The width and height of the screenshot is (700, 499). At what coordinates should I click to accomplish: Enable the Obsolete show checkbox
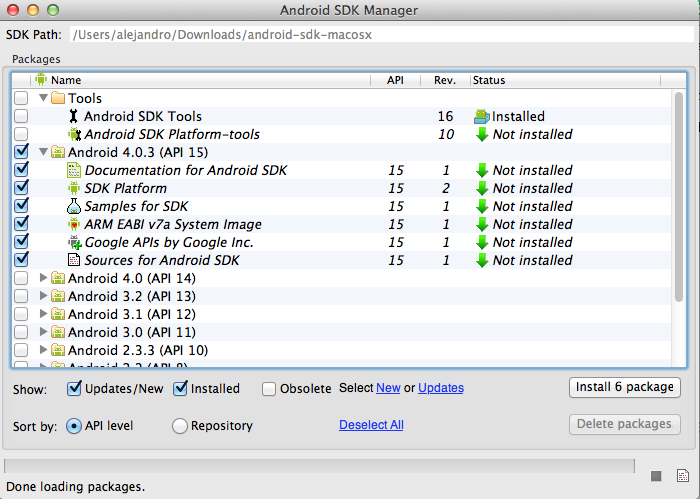[x=269, y=389]
